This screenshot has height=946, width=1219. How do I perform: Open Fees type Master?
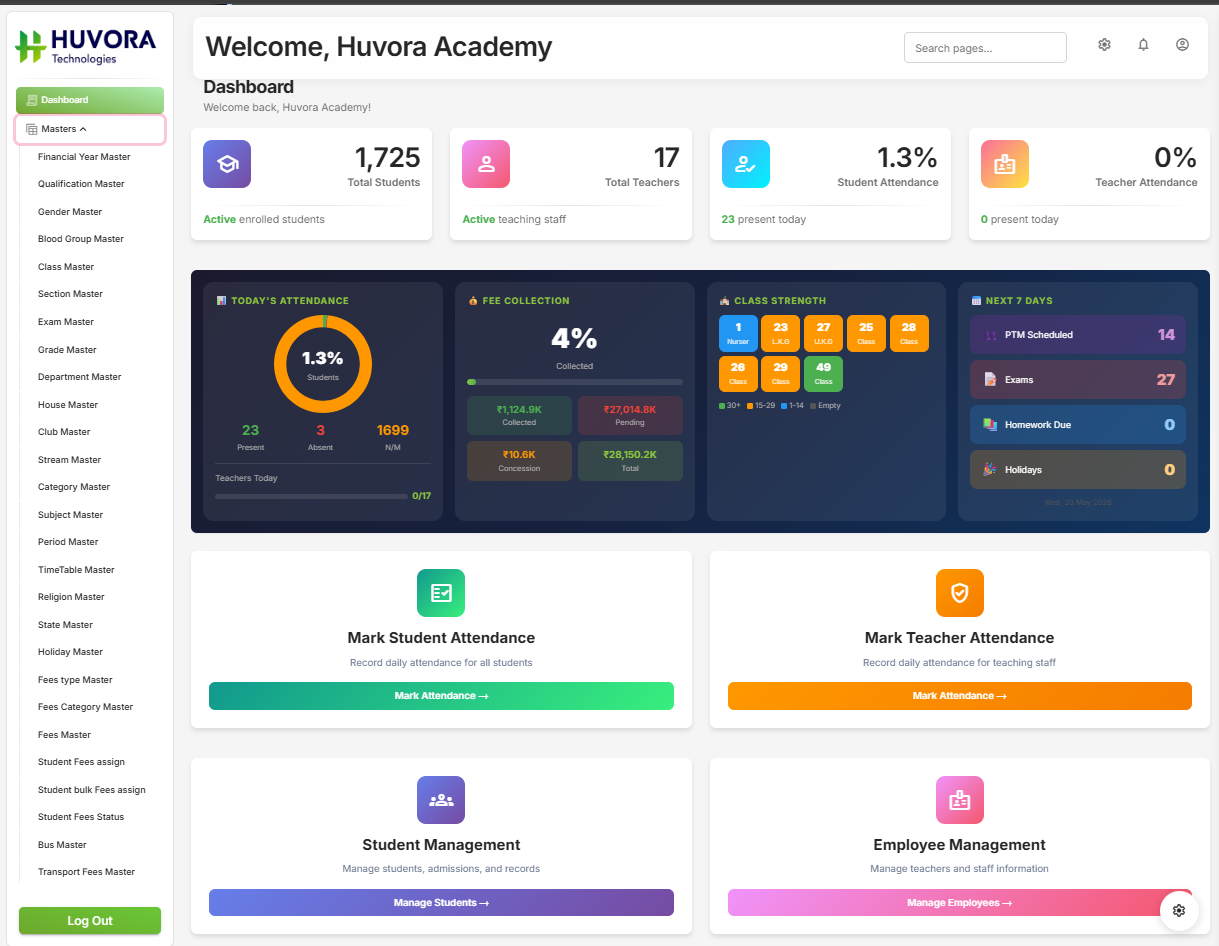tap(75, 680)
